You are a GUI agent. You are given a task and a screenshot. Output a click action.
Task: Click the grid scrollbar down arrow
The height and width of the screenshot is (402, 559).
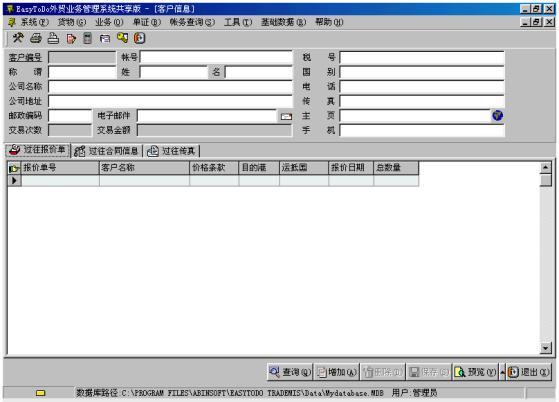(x=545, y=347)
